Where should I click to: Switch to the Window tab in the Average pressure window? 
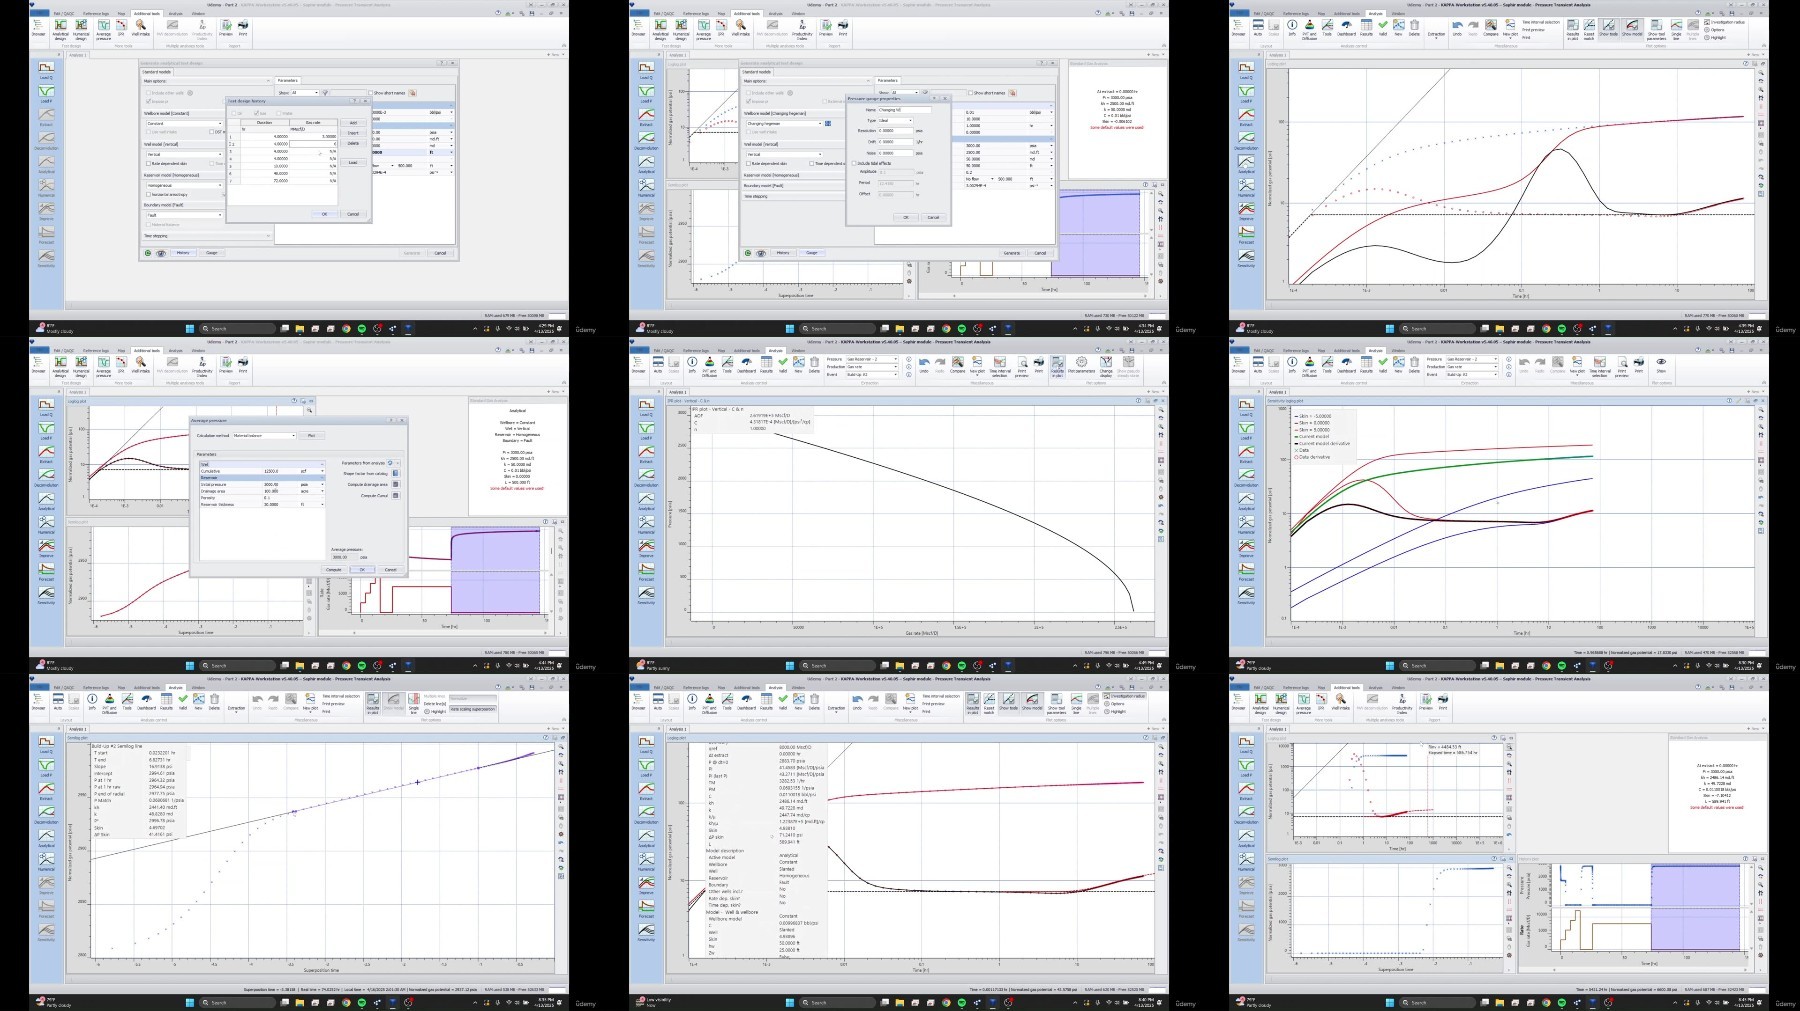(x=198, y=351)
